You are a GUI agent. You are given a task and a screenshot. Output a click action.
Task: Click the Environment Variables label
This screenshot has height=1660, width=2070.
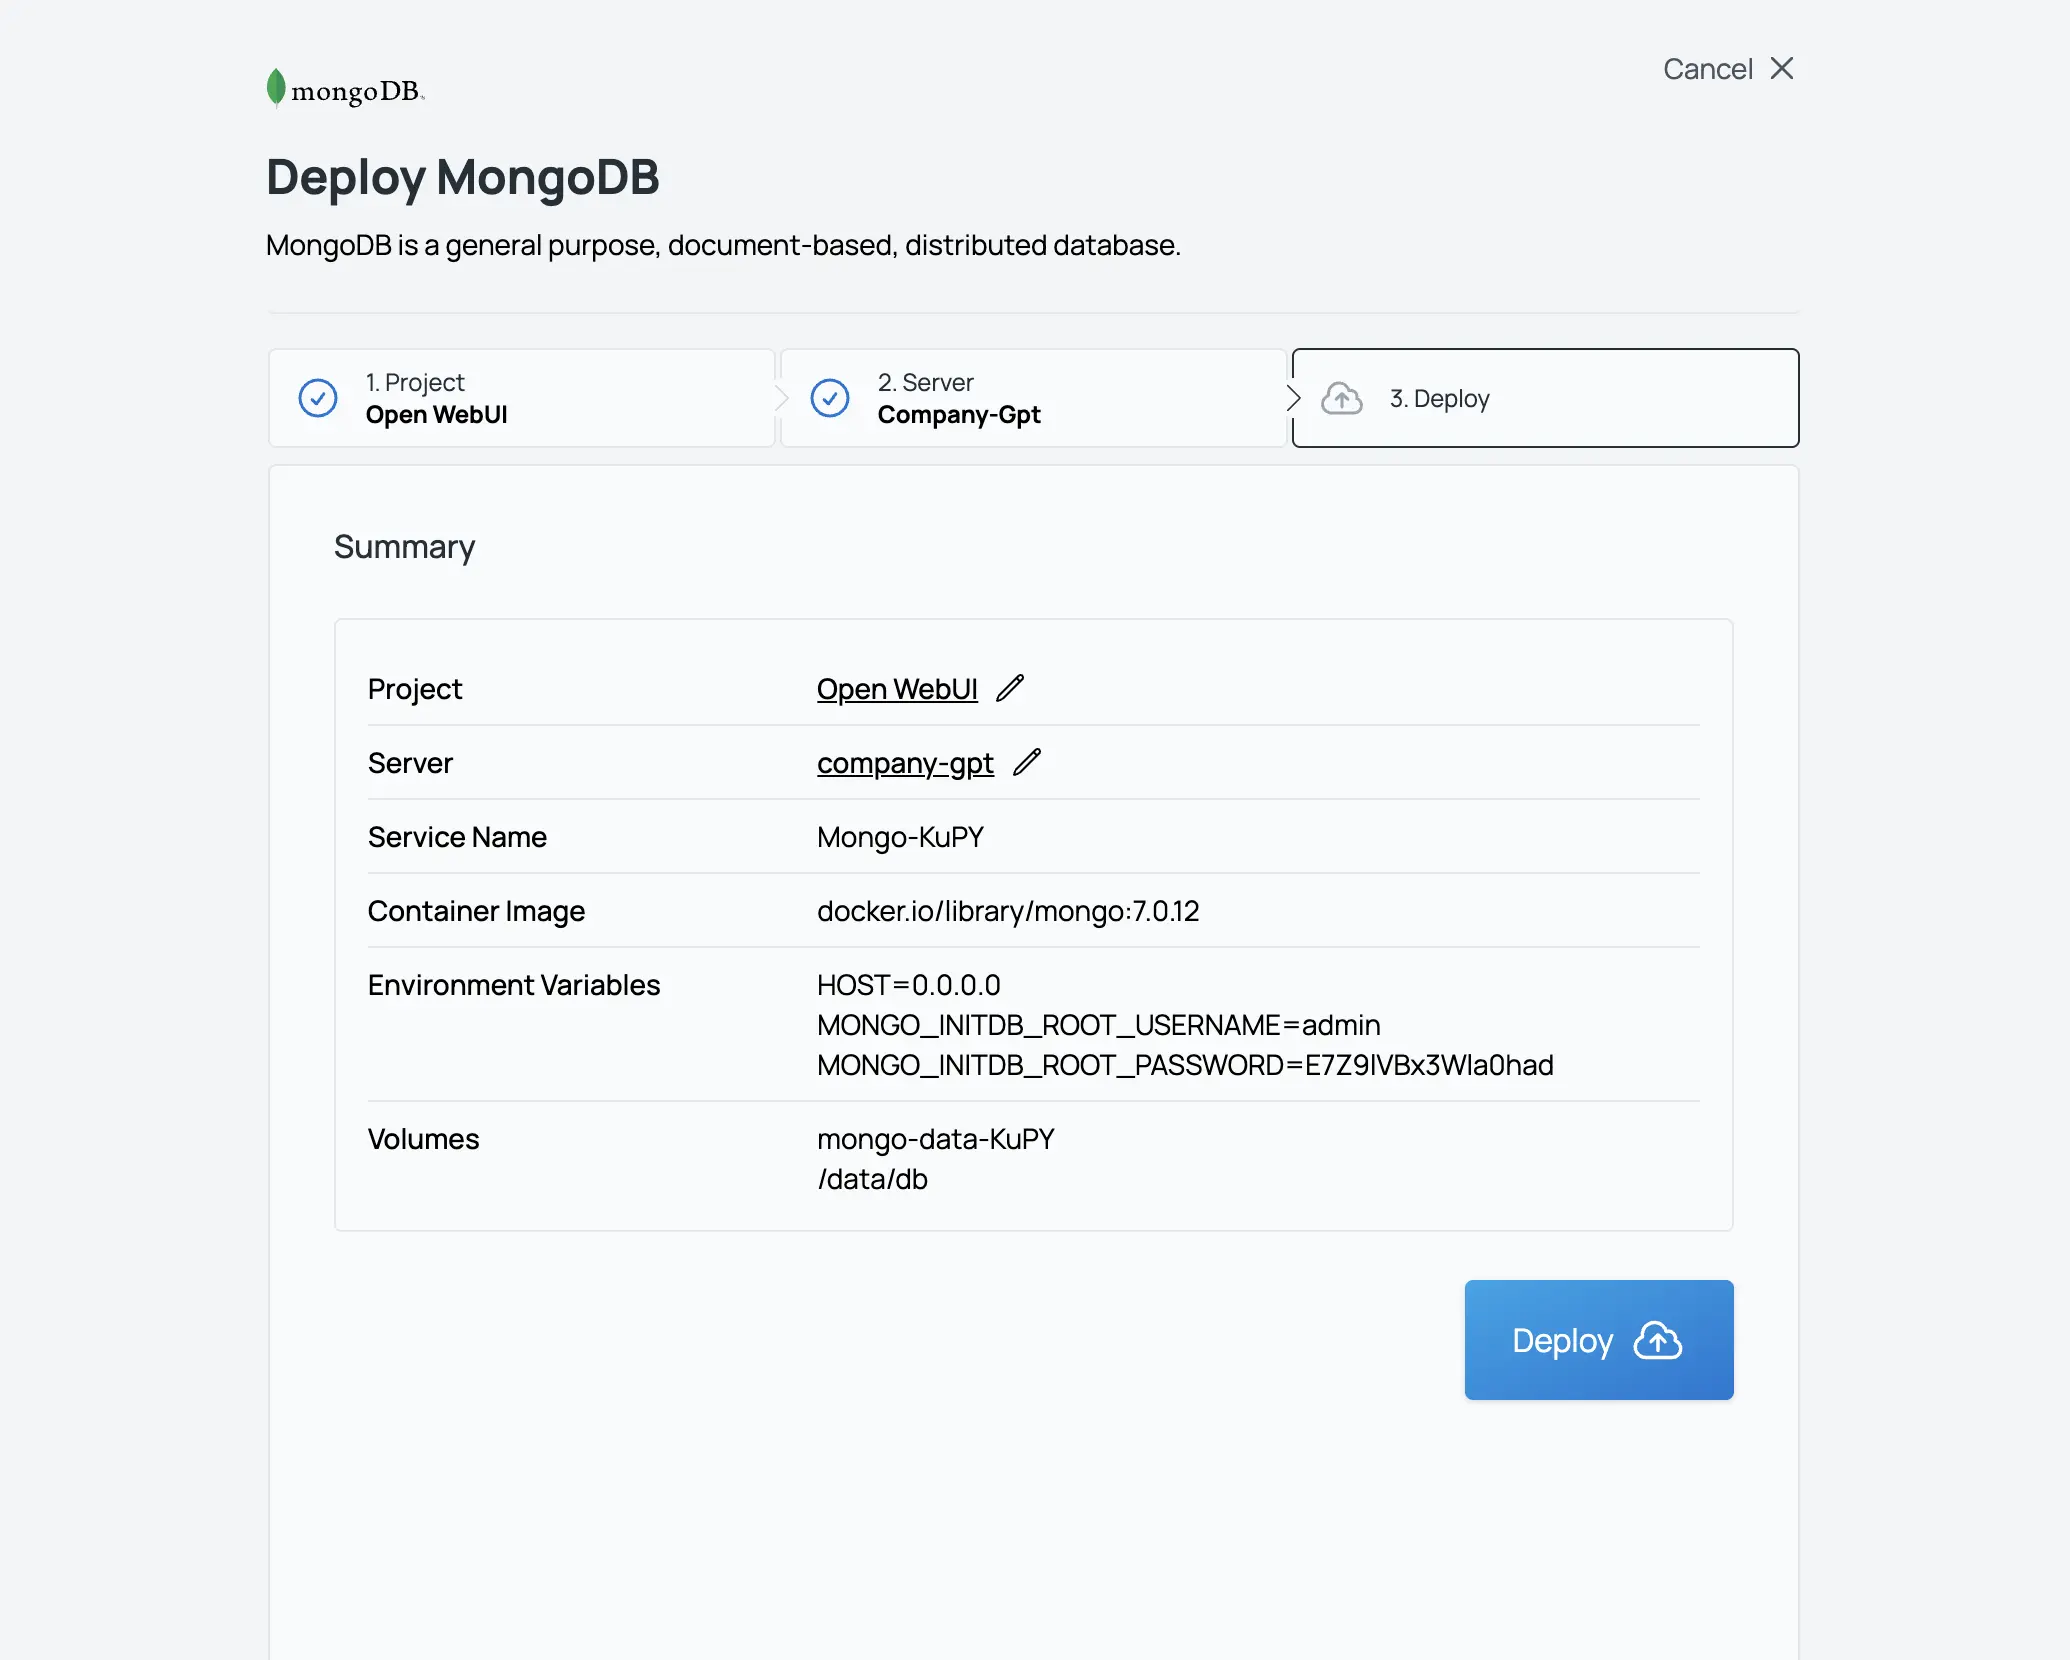coord(514,985)
